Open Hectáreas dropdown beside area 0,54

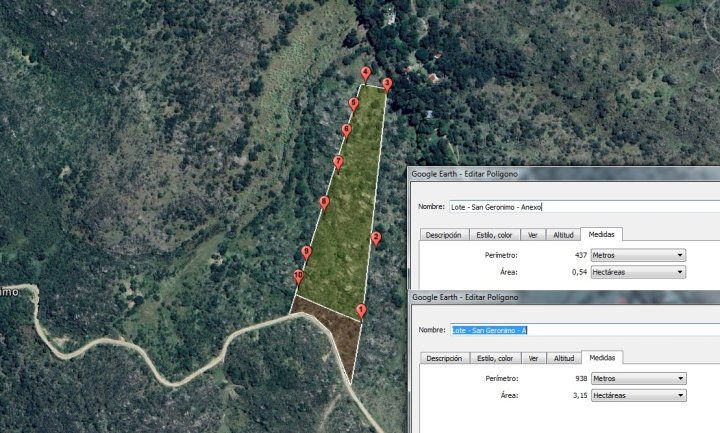tap(638, 272)
